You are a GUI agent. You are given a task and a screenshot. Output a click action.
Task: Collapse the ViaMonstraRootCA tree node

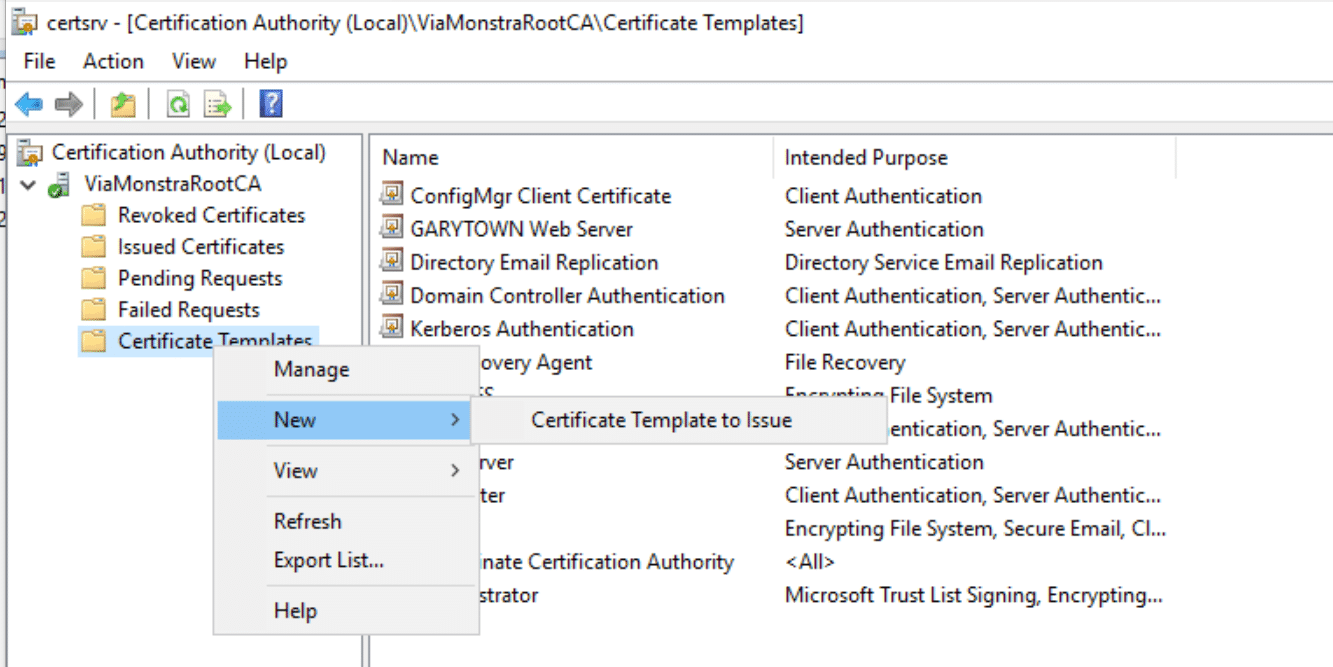tap(27, 185)
